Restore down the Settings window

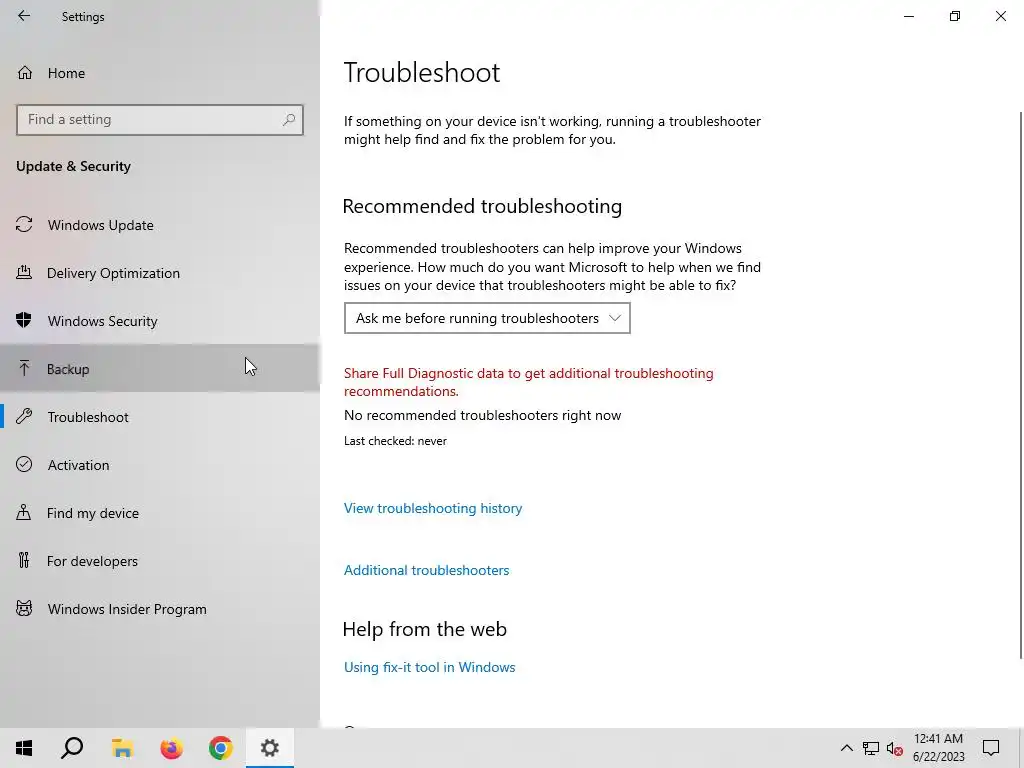tap(955, 16)
